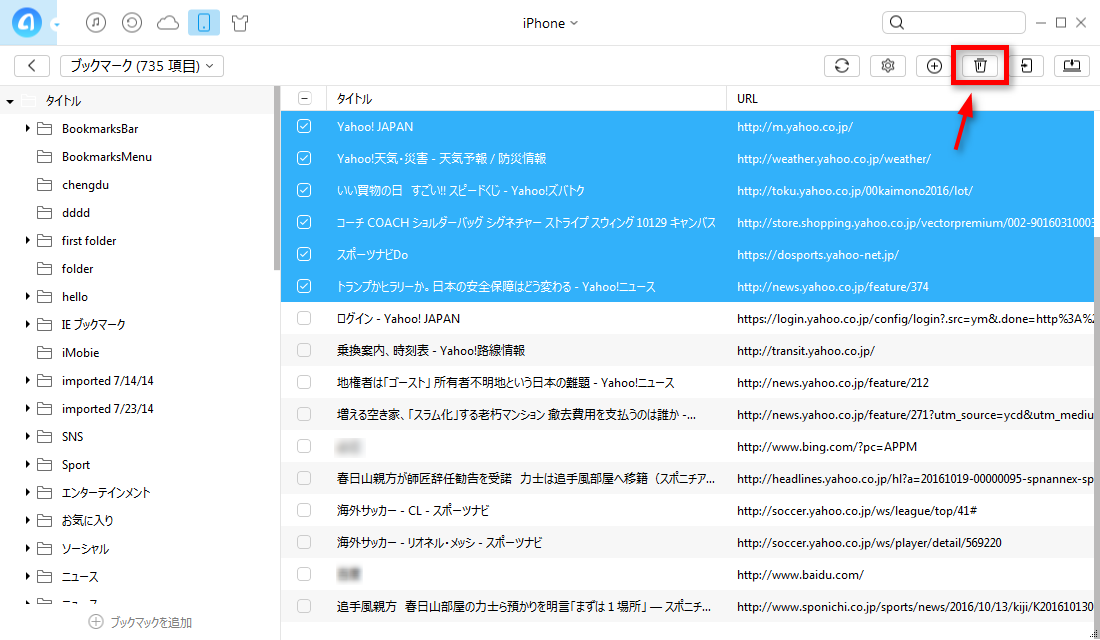Click http://transit.yahoo.co.jp/ URL cell
The height and width of the screenshot is (640, 1100).
tap(805, 350)
